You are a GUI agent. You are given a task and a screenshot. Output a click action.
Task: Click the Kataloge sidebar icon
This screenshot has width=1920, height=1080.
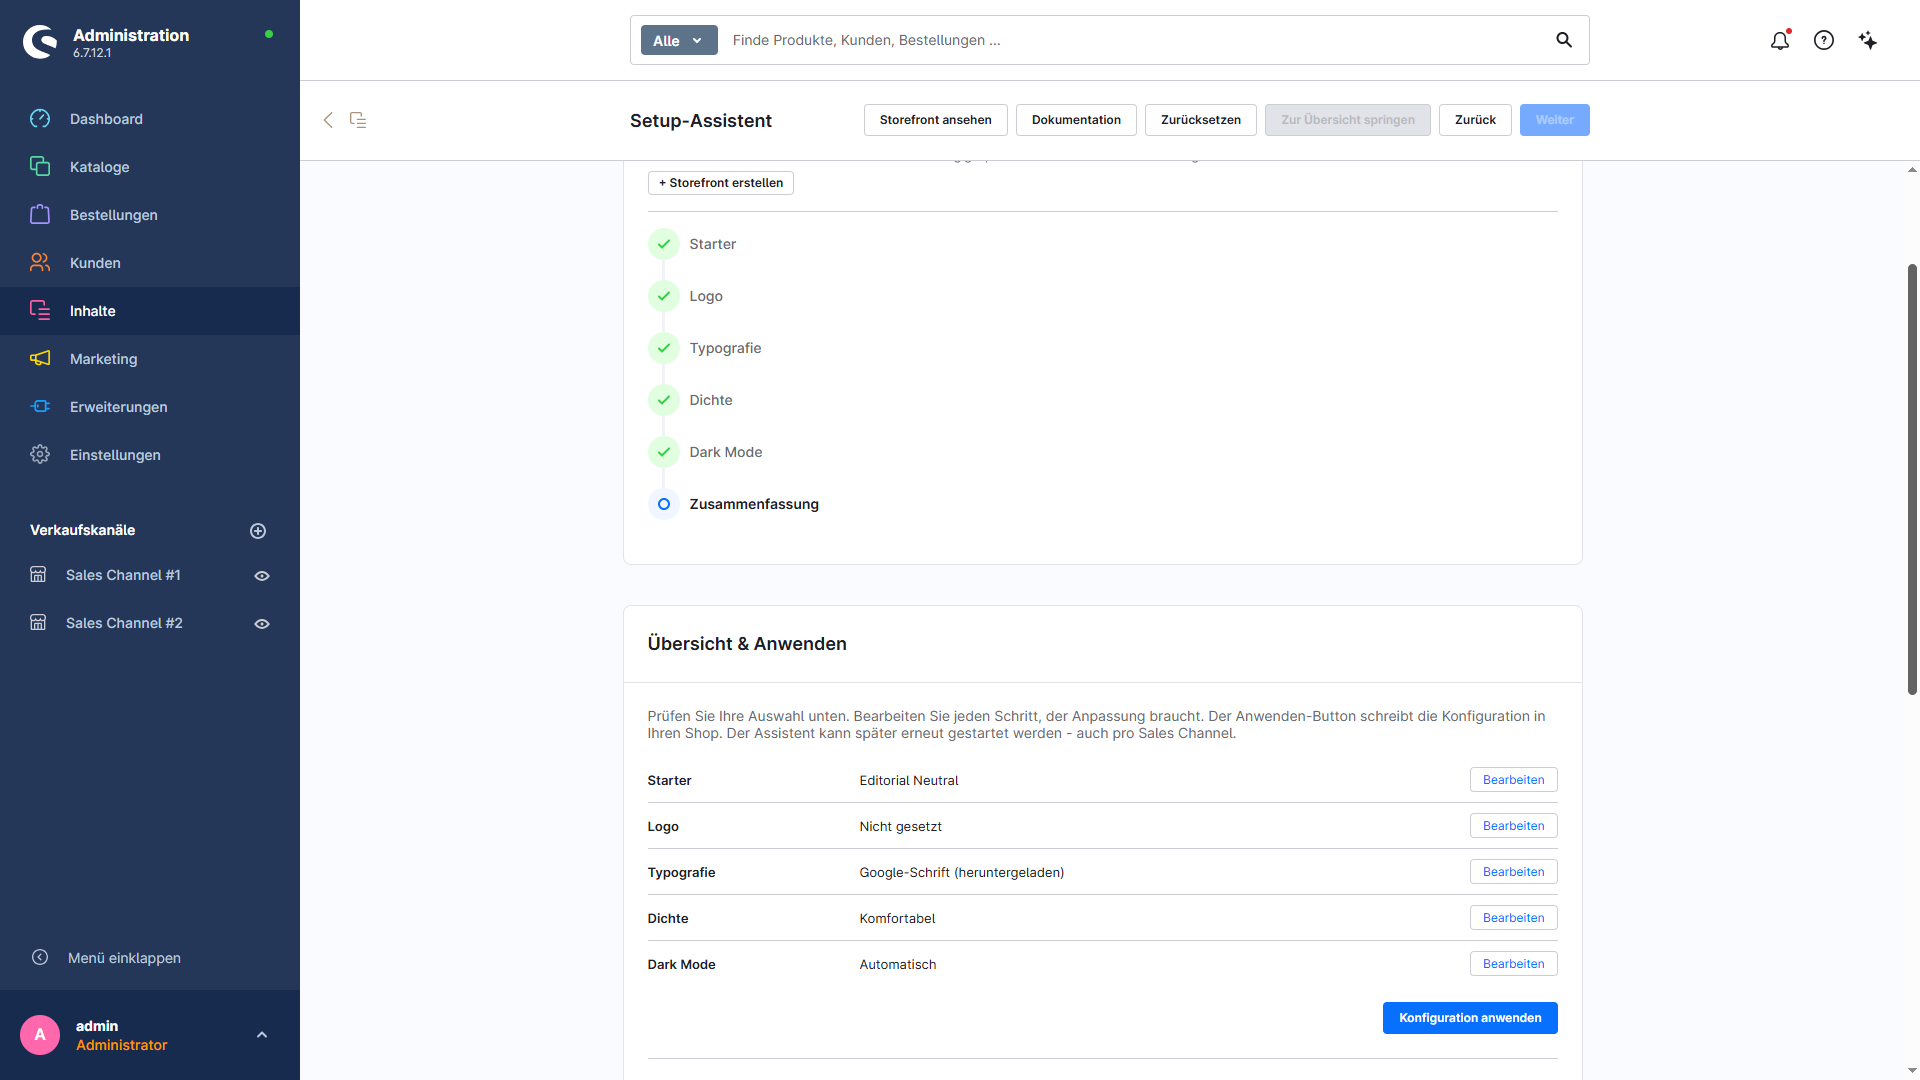click(40, 167)
